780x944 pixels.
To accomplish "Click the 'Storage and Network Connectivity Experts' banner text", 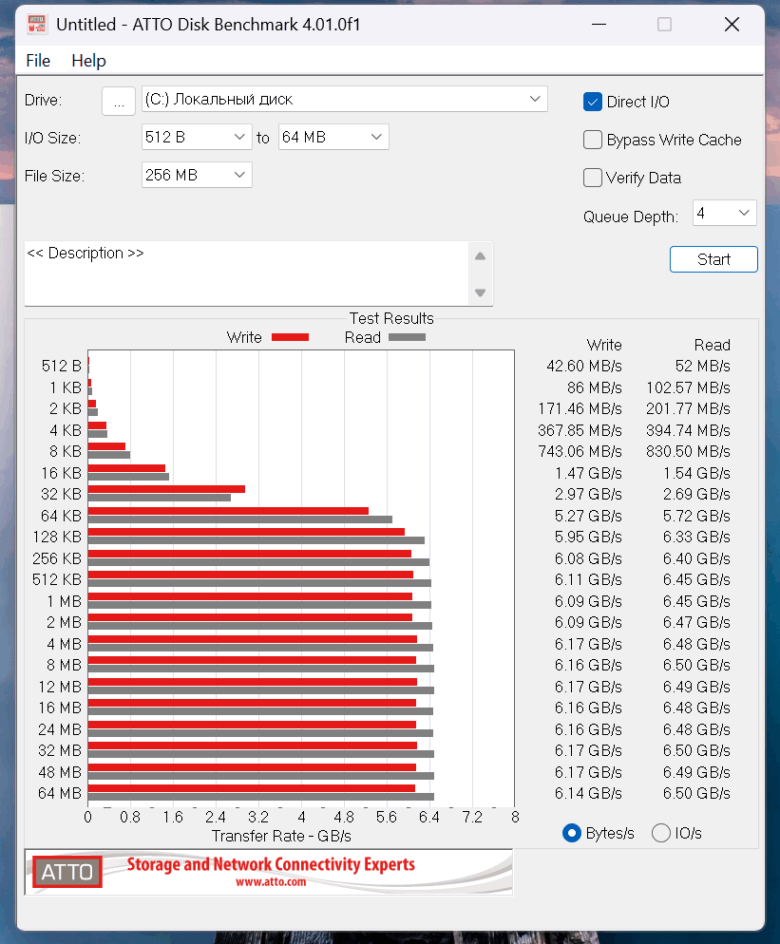I will [271, 865].
